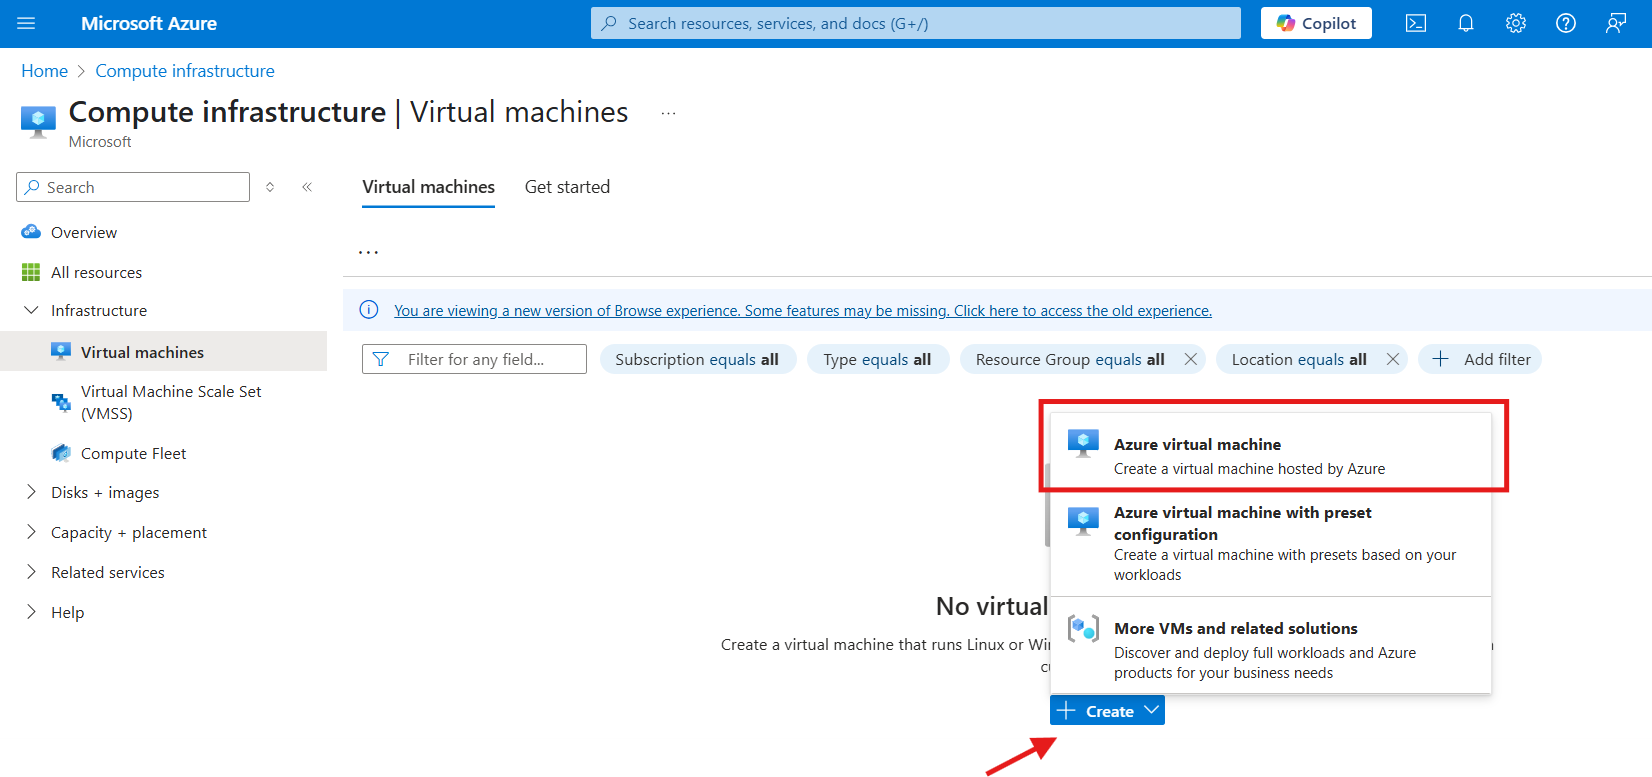Open Type equals all filter

pyautogui.click(x=877, y=359)
